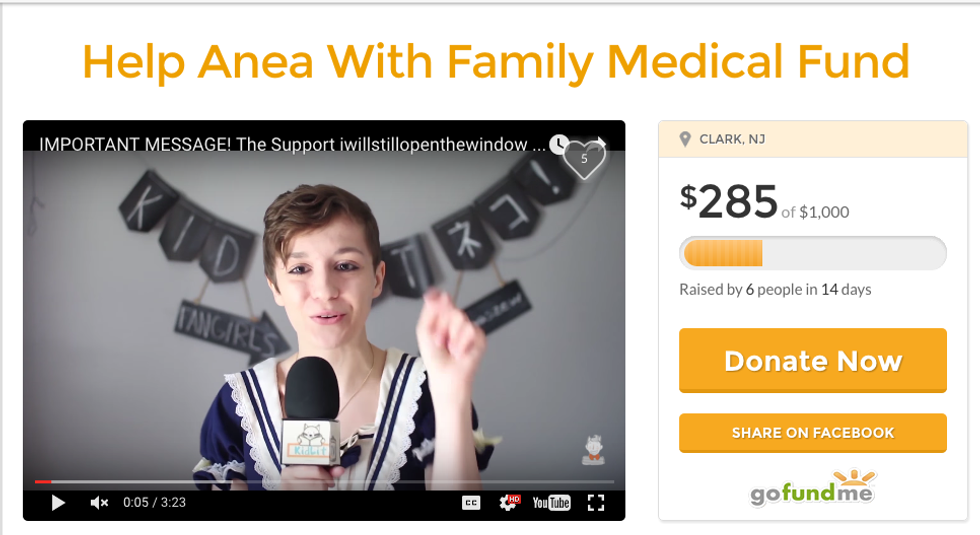Viewport: 980px width, 535px height.
Task: Click the SHARE ON FACEBOOK button
Action: [x=812, y=432]
